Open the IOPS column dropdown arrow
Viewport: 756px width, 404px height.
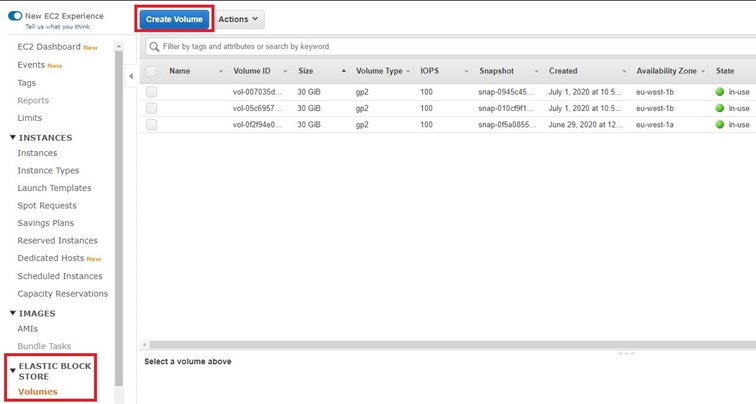pos(466,71)
